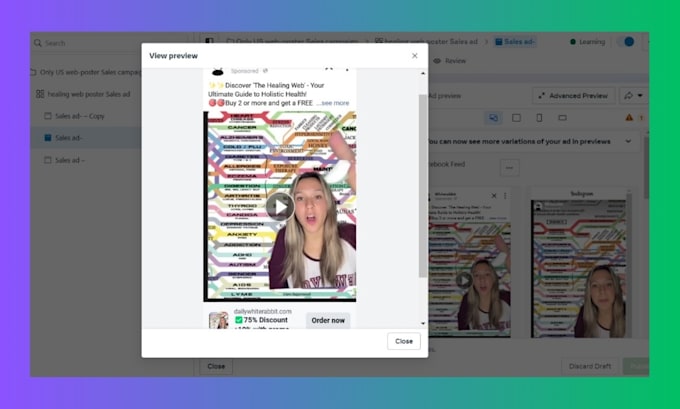Screen dimensions: 680x409
Task: Expand the 'more variations of your ad' banner chevron
Action: point(628,141)
